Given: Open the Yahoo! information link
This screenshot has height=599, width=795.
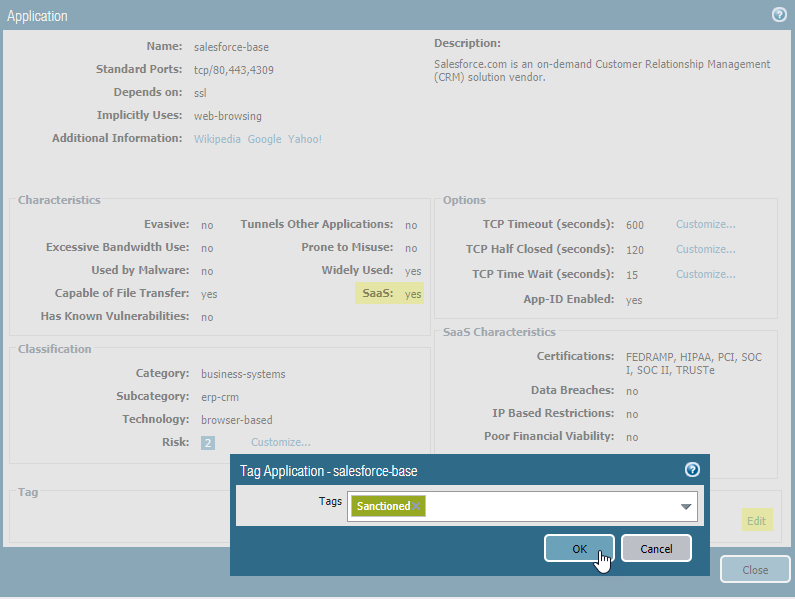Looking at the screenshot, I should [x=305, y=139].
